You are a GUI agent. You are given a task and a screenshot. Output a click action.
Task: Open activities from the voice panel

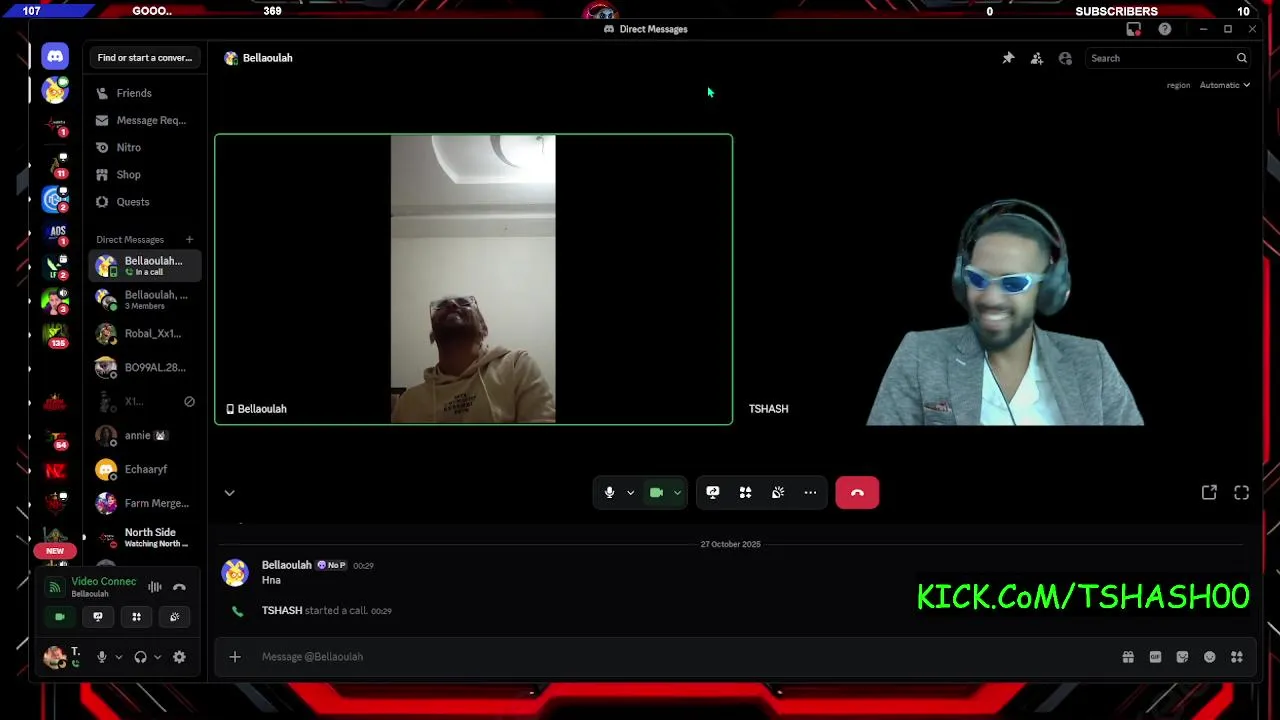[x=136, y=617]
